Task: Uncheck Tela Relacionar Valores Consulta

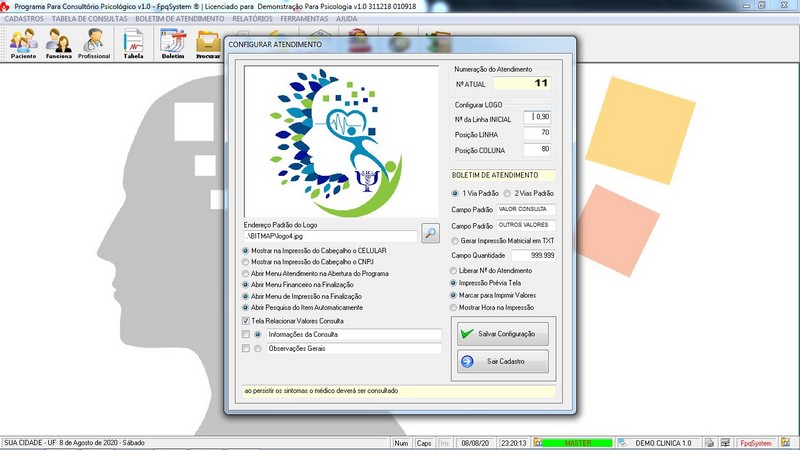Action: coord(246,321)
